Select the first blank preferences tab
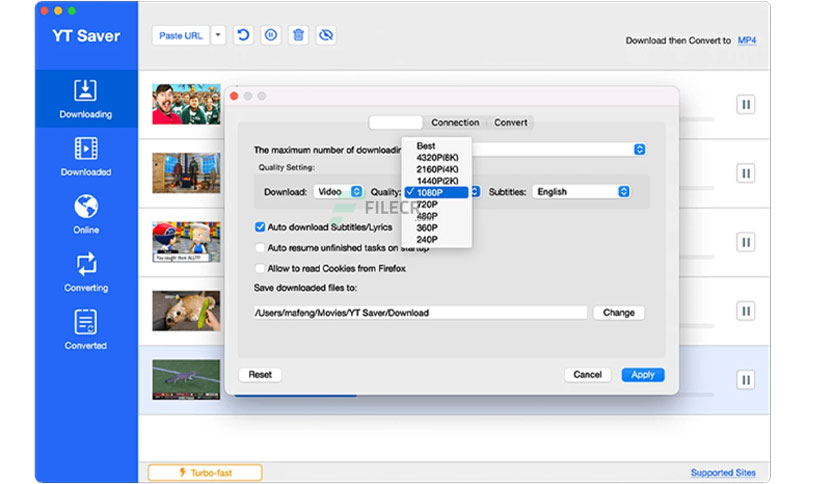The height and width of the screenshot is (484, 836). point(396,123)
